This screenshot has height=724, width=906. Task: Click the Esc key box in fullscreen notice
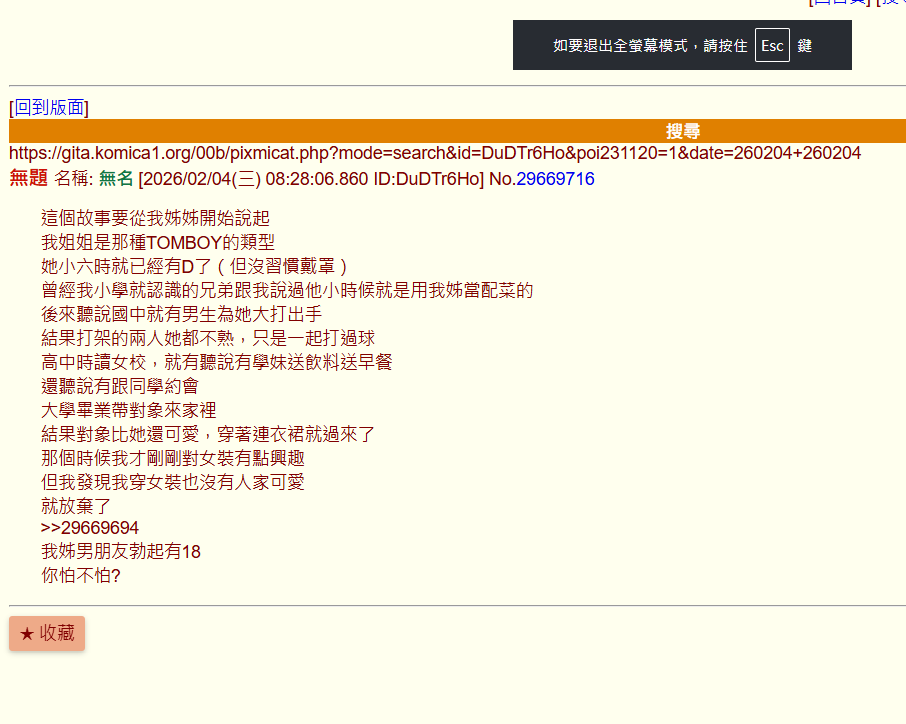[x=772, y=46]
